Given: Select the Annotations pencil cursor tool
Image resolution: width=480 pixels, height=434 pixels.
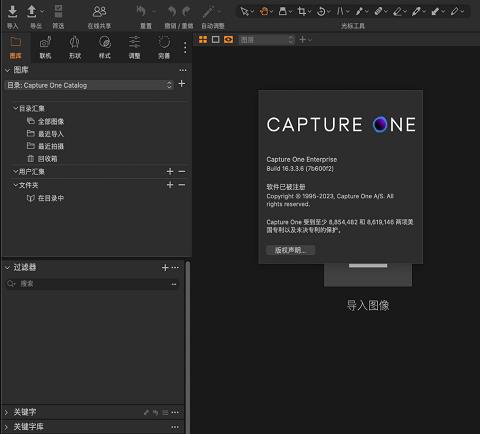Looking at the screenshot, I should [454, 12].
